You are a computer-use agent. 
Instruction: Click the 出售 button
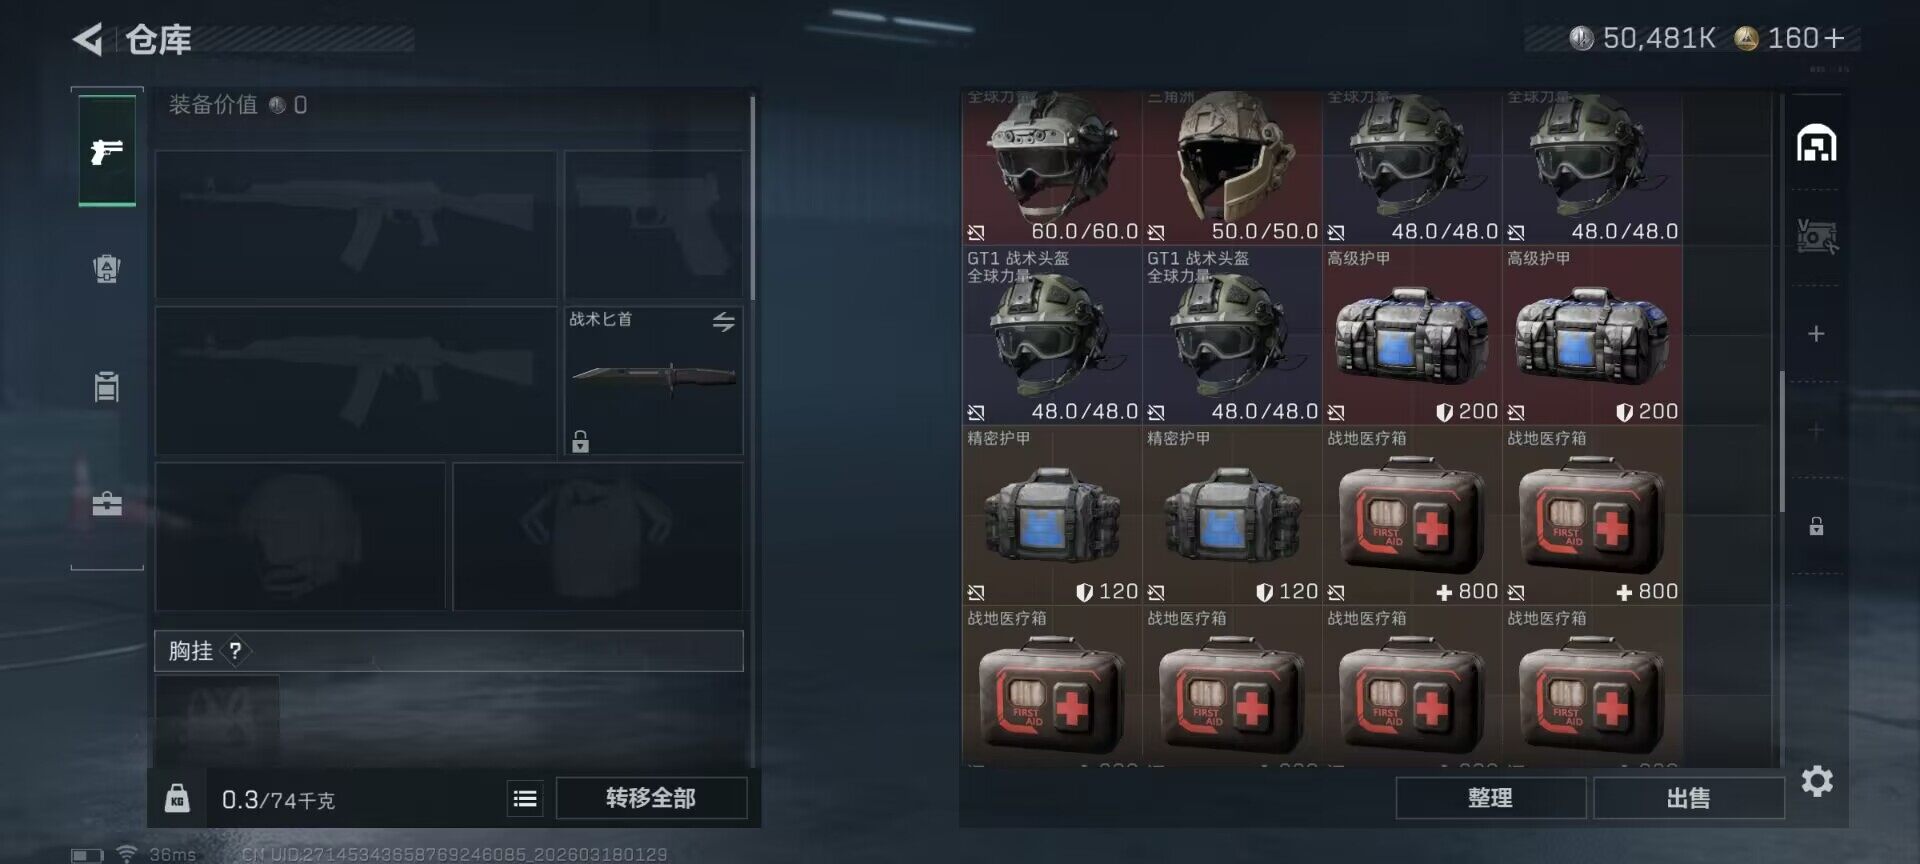(x=1688, y=798)
